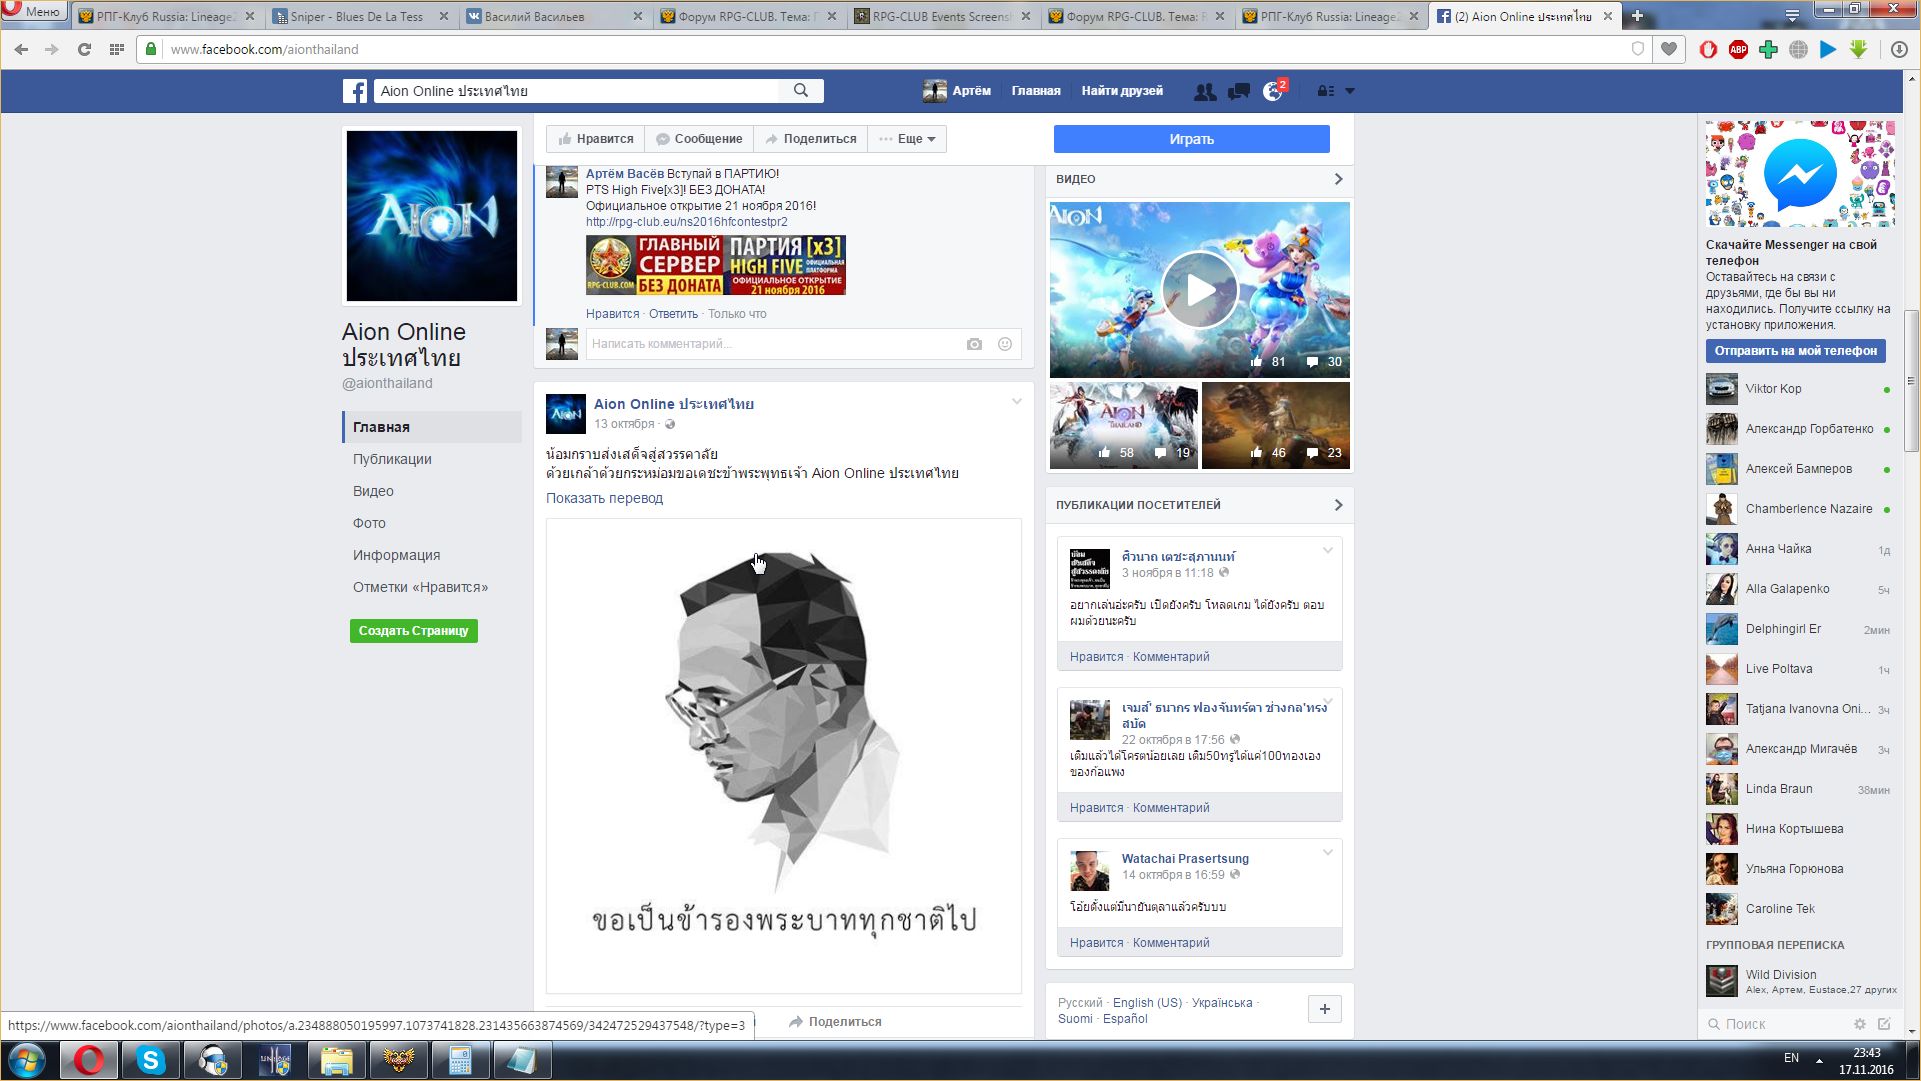Click the bookmark heart icon in address bar

(x=1669, y=49)
